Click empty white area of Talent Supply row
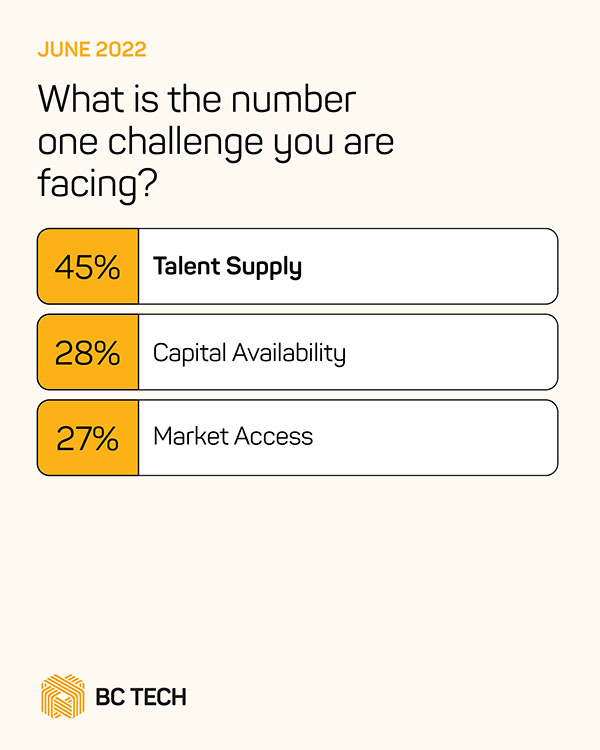This screenshot has width=600, height=750. 440,267
